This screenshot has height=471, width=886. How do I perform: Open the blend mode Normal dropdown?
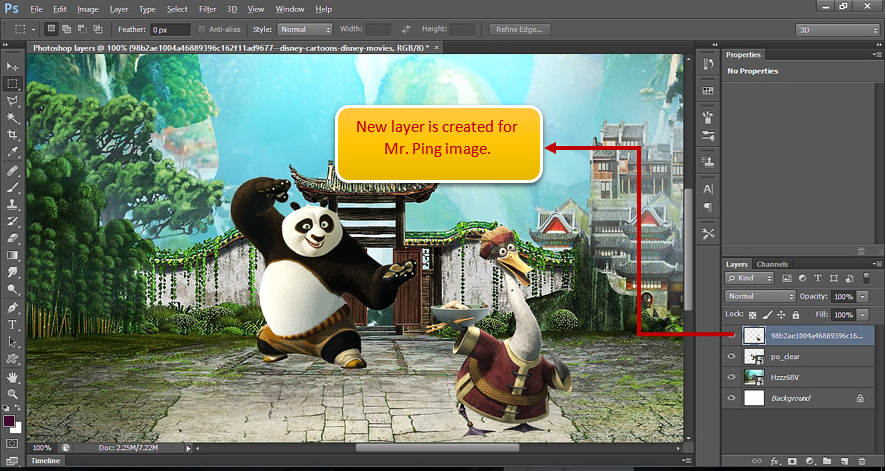click(x=760, y=296)
